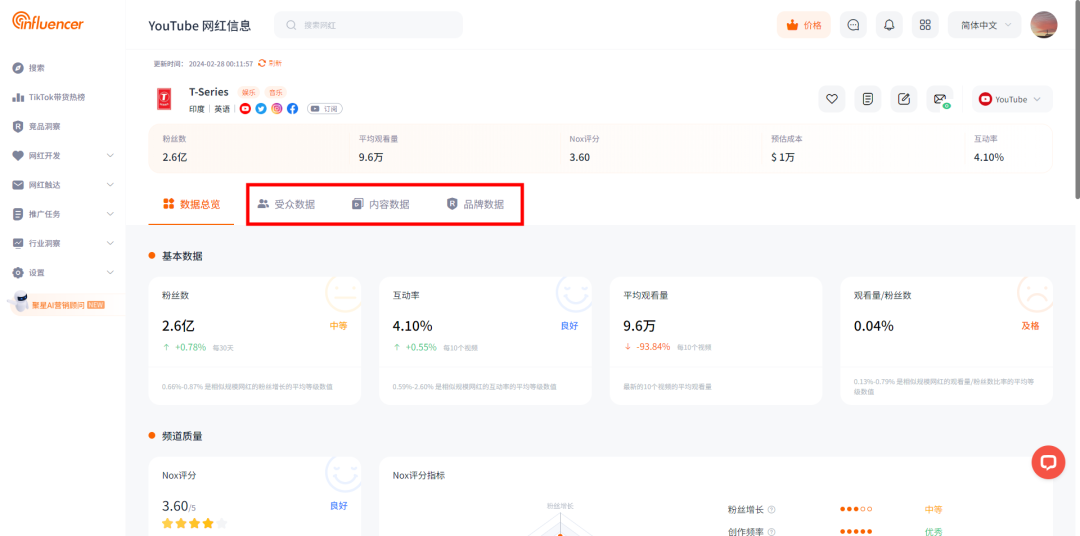The width and height of the screenshot is (1080, 536).
Task: Click the 粉丝增长 help question icon
Action: pyautogui.click(x=771, y=510)
